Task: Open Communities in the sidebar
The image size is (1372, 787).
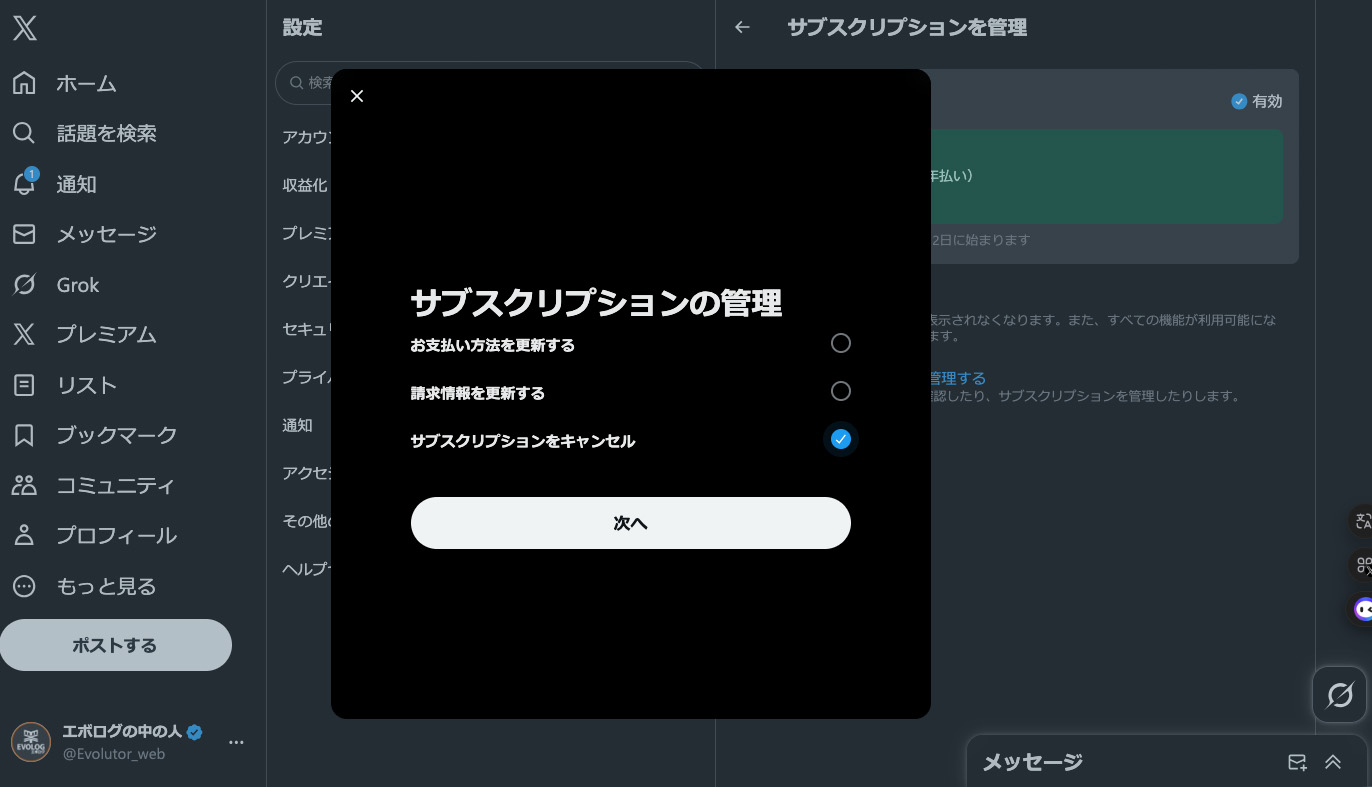Action: (116, 485)
